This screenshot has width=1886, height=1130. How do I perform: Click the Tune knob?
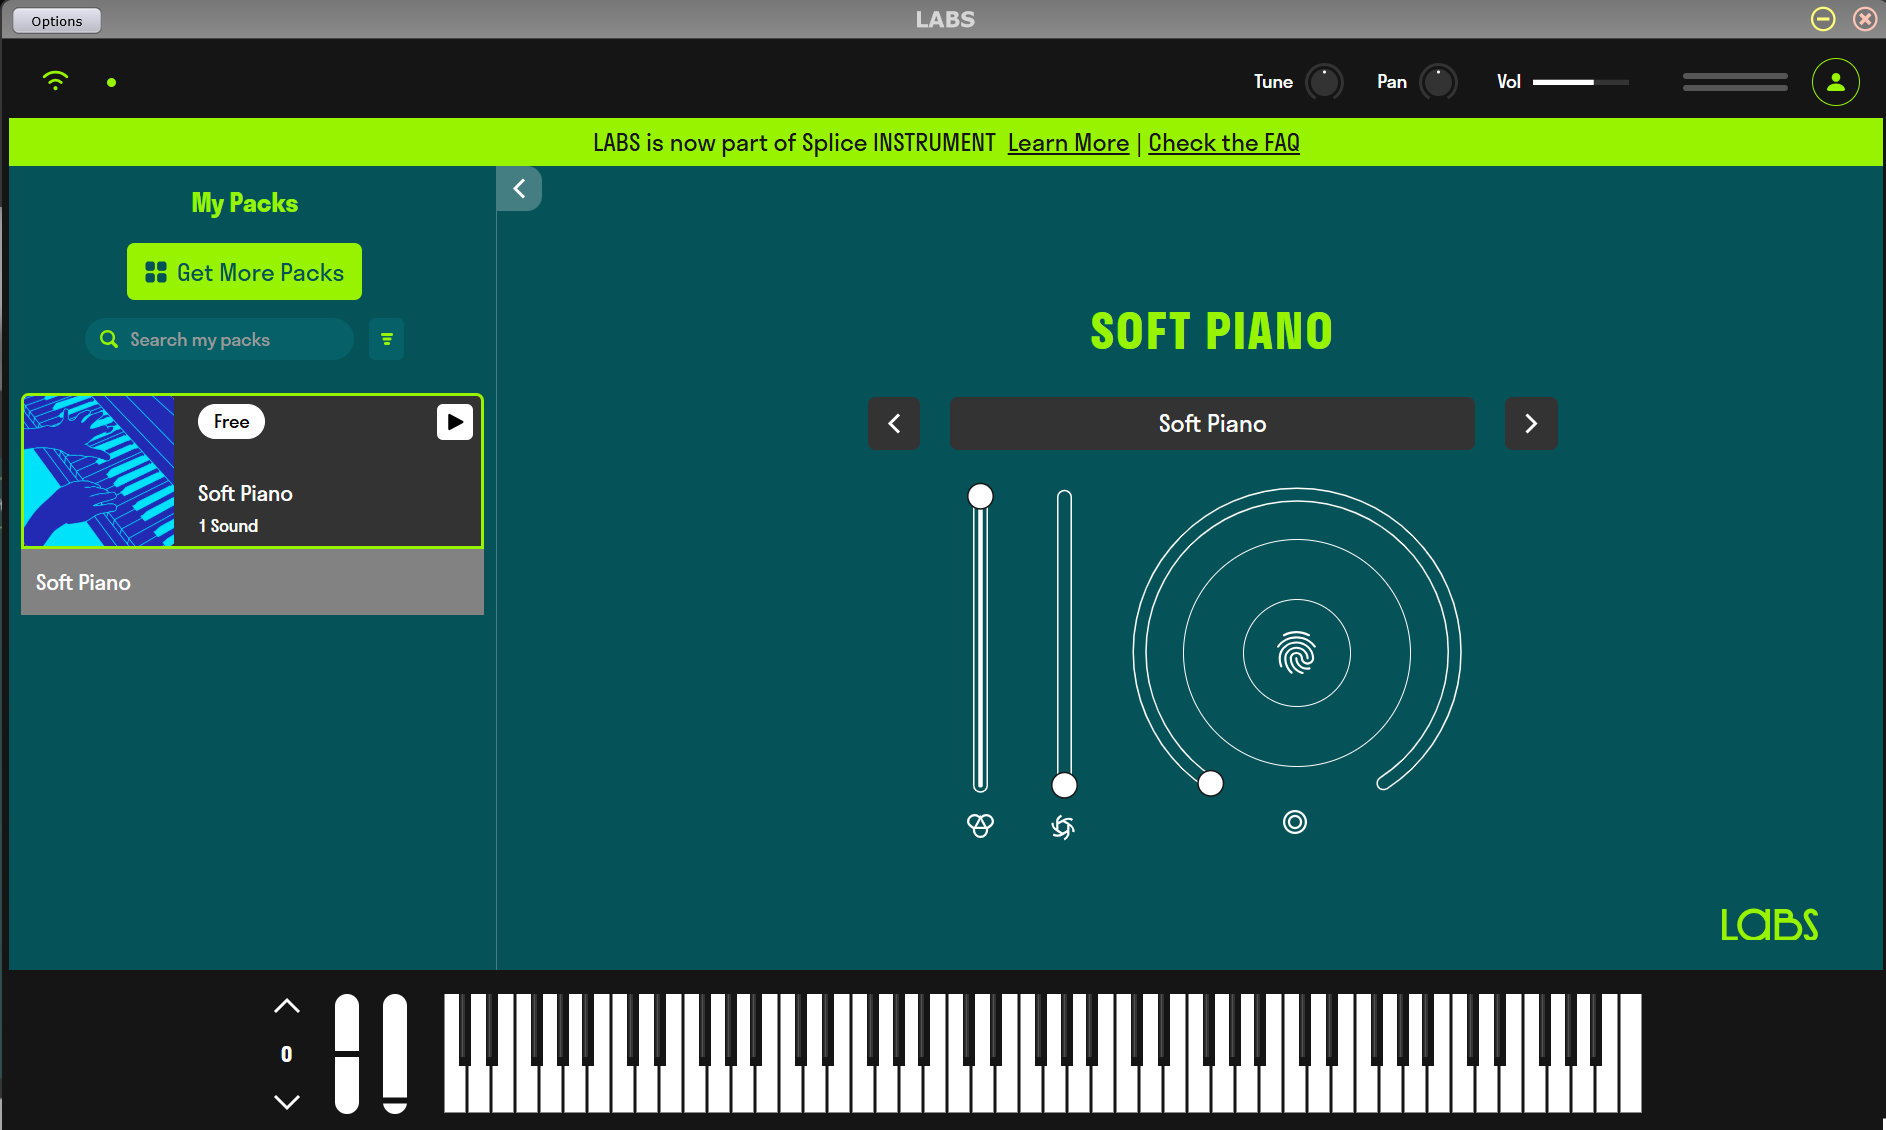1326,81
